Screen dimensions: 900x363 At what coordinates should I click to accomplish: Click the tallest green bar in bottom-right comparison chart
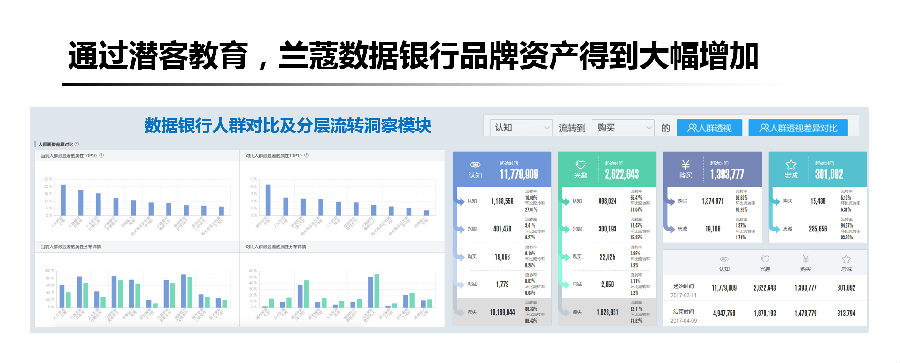click(x=377, y=291)
